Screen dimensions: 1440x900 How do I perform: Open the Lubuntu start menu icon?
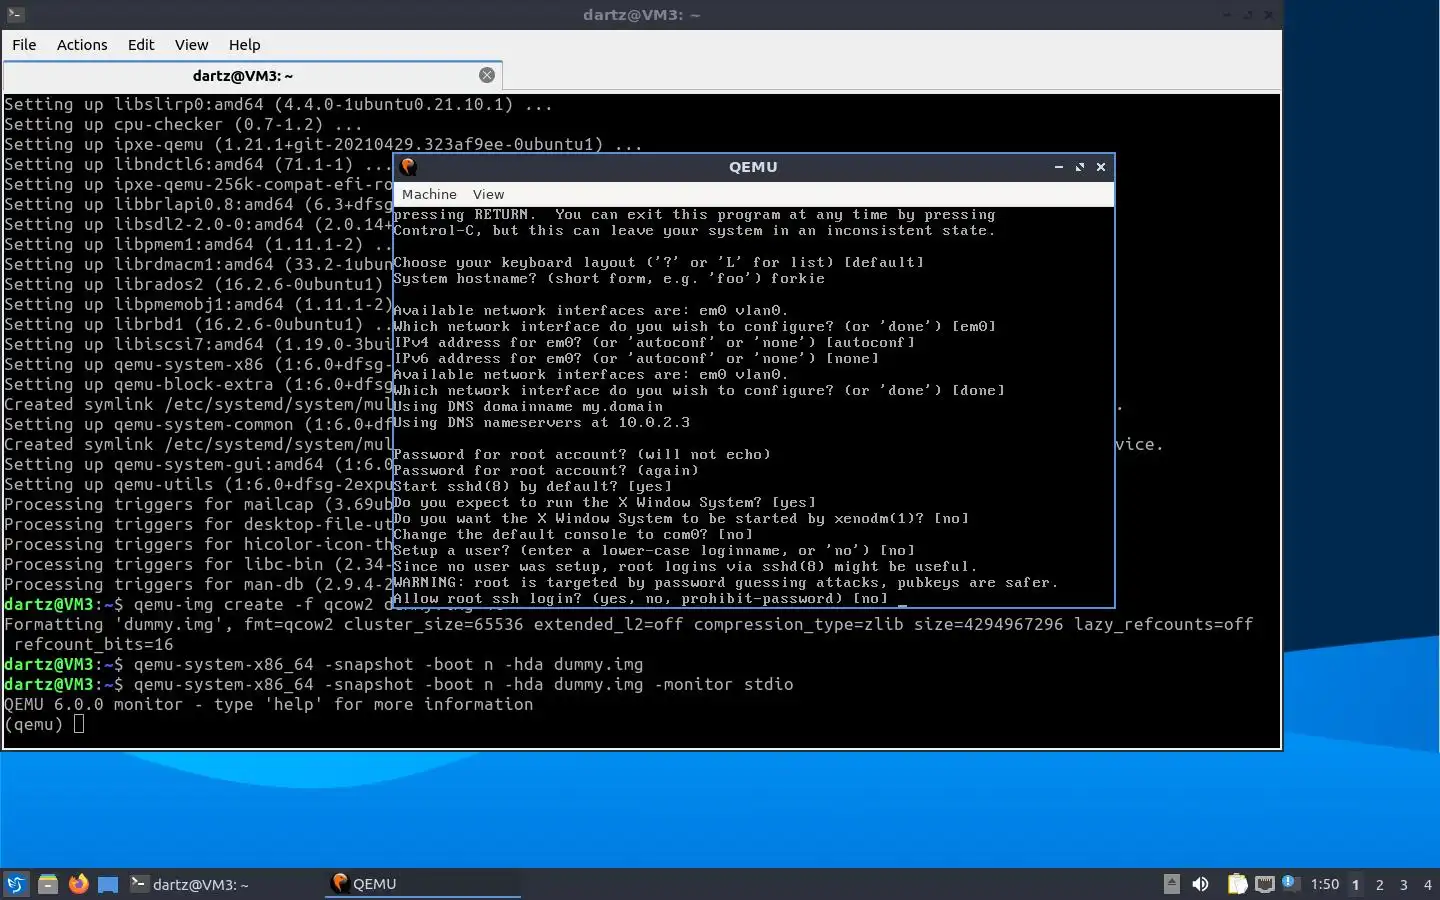[x=16, y=884]
